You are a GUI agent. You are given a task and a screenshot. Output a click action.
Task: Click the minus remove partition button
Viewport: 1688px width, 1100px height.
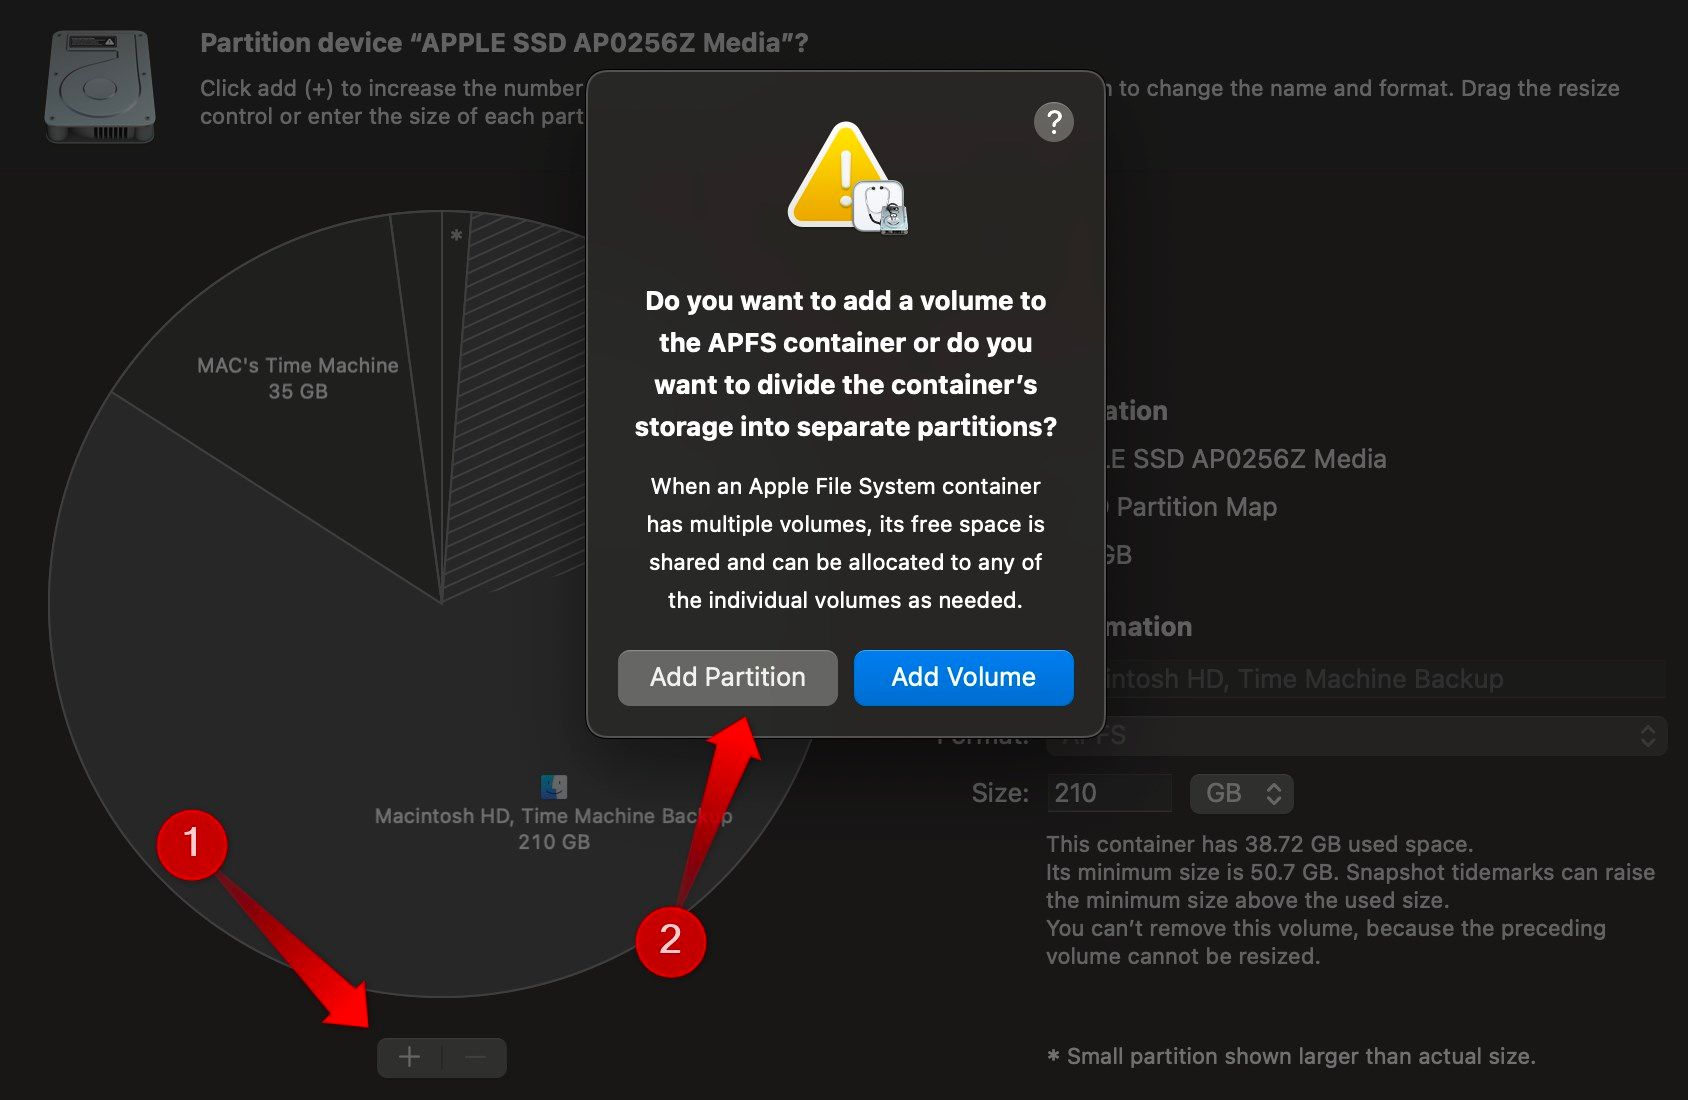[475, 1057]
